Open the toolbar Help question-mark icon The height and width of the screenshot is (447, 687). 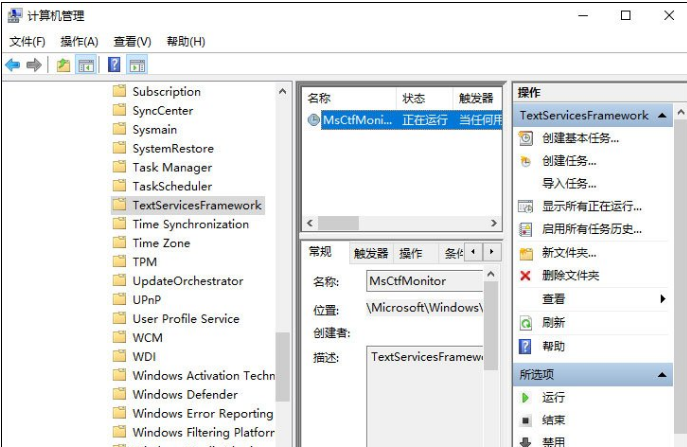[x=114, y=65]
